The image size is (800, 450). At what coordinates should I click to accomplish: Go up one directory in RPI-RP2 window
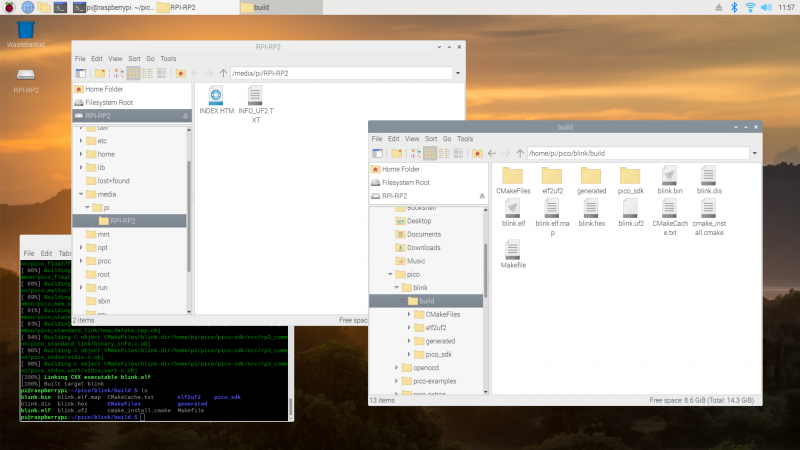coord(224,73)
